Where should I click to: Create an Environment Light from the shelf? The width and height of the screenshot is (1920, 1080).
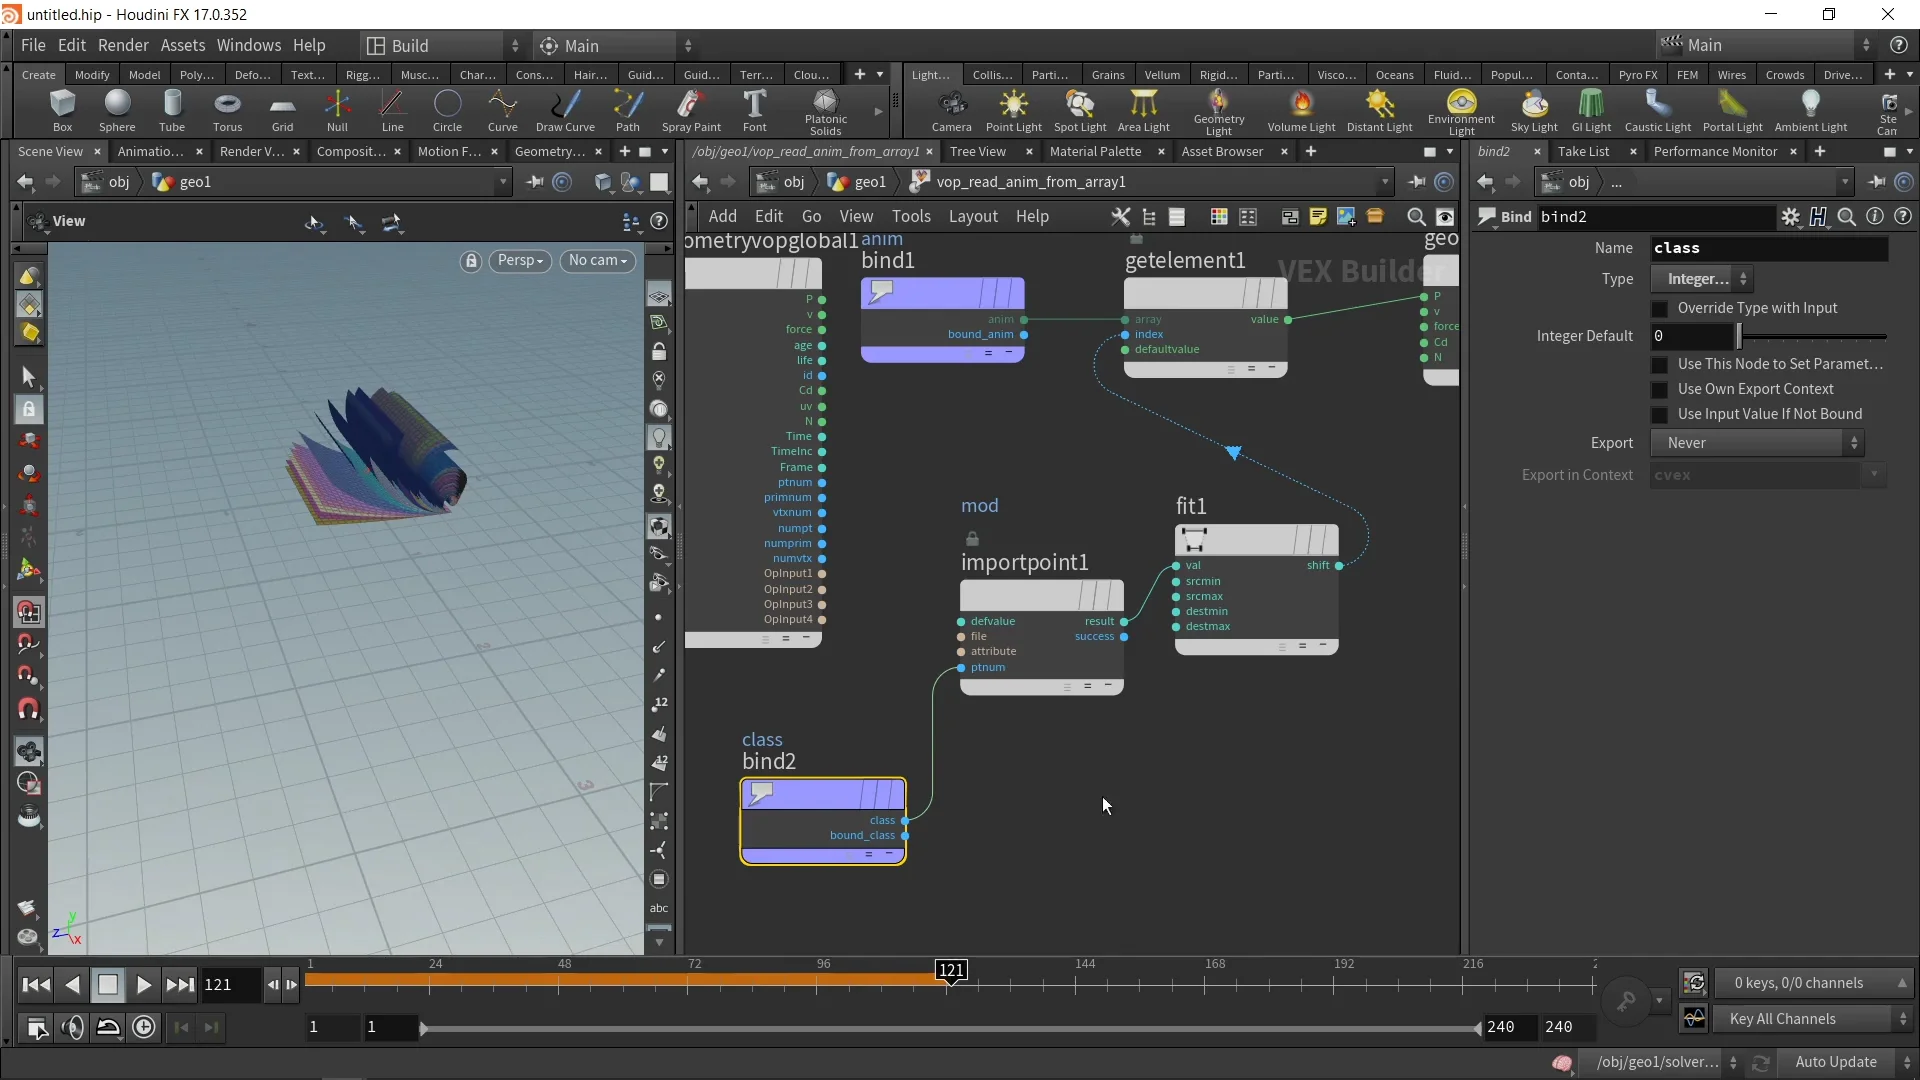coord(1460,110)
